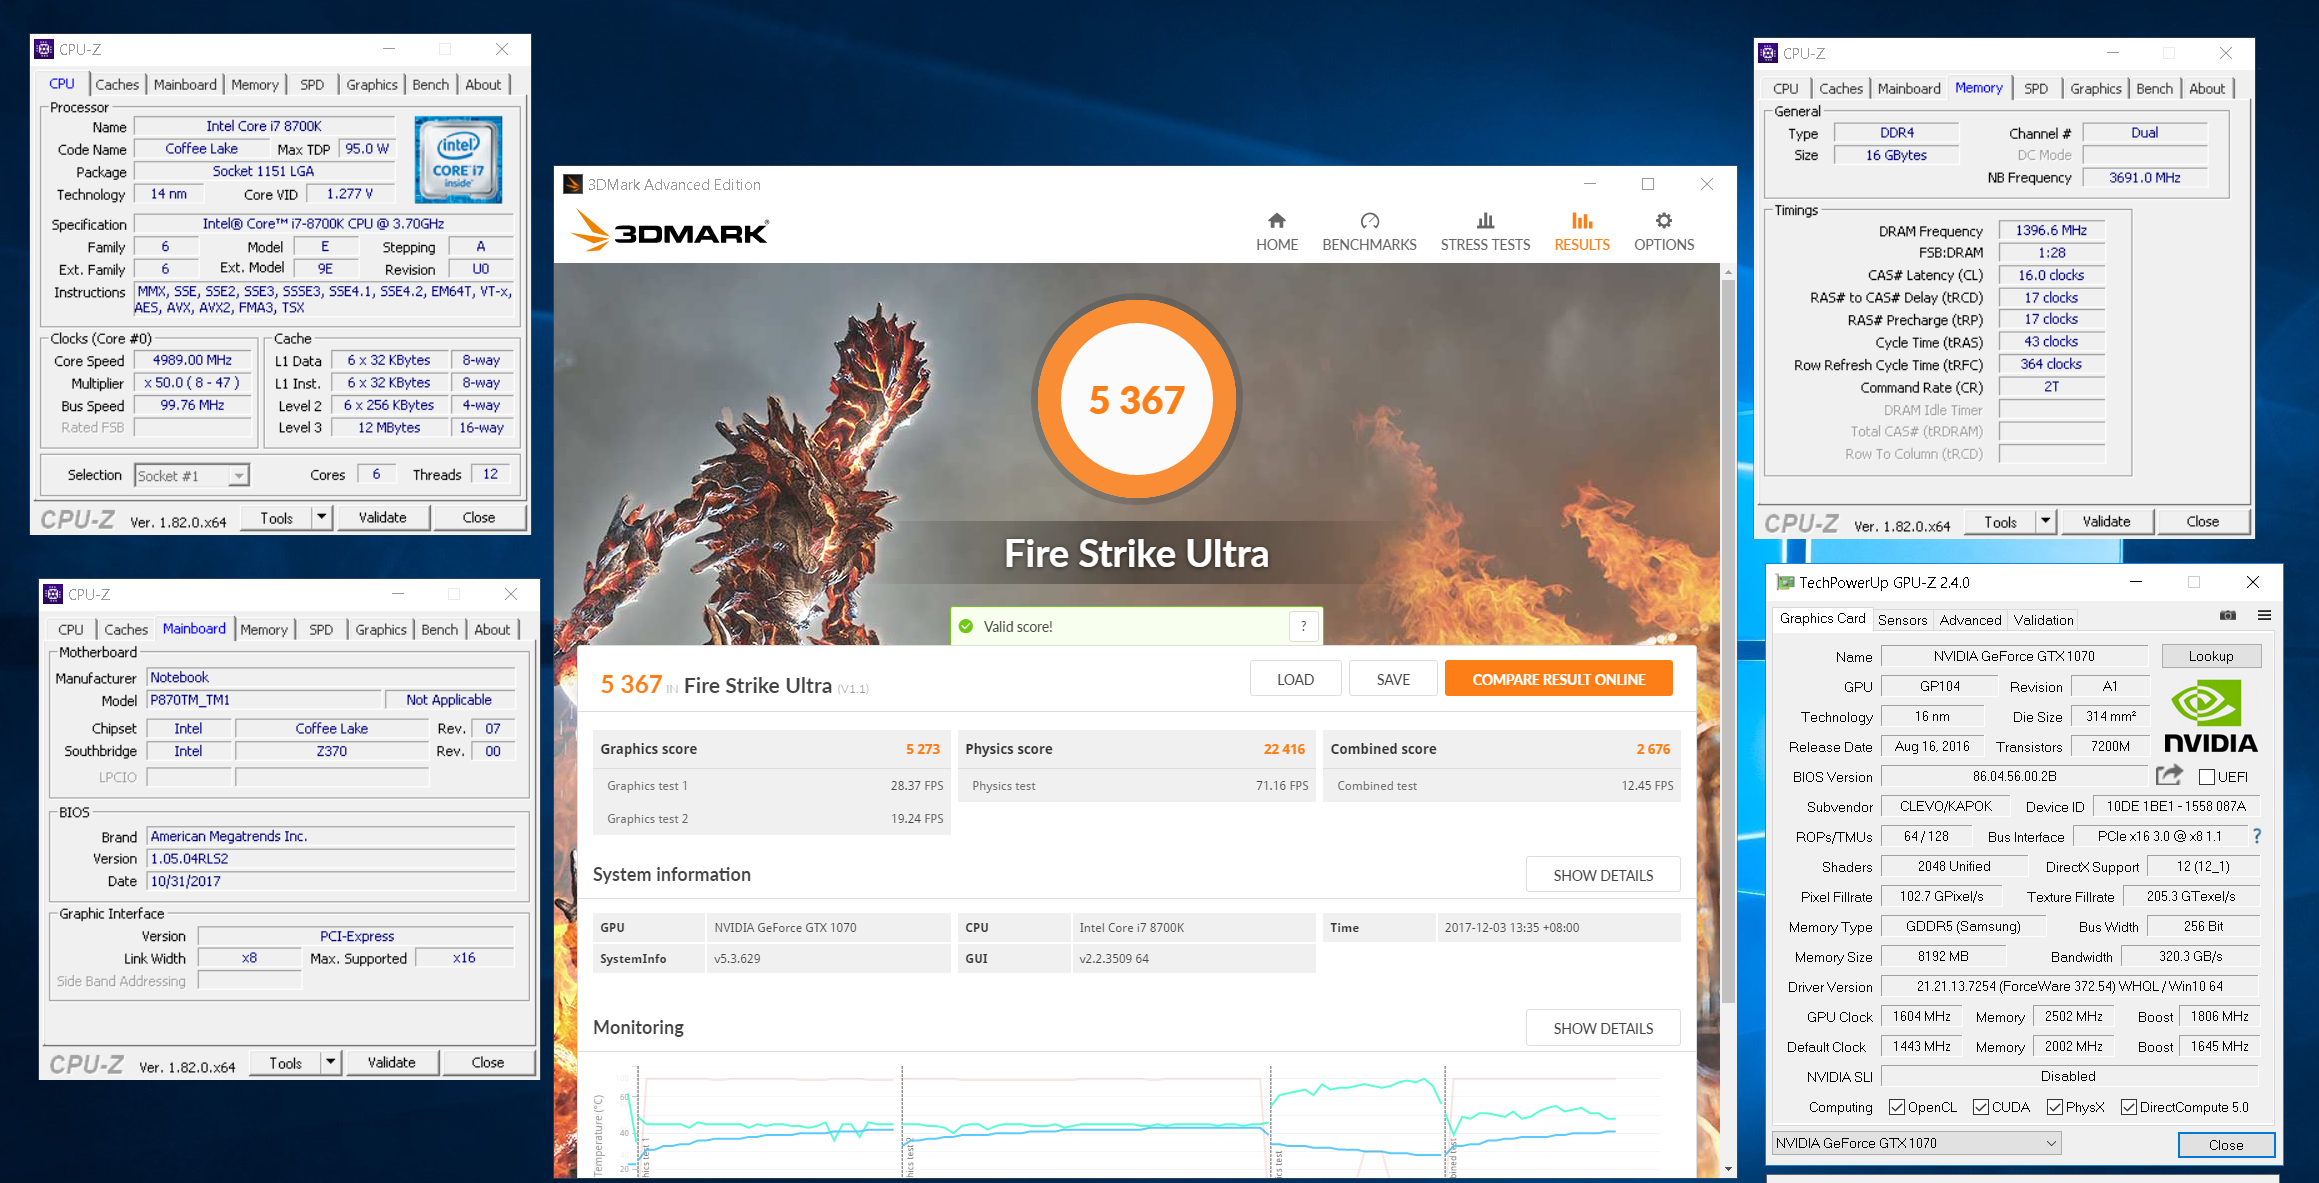Viewport: 2319px width, 1183px height.
Task: Open SPD tab in Memory CPU-Z window
Action: click(x=2036, y=89)
